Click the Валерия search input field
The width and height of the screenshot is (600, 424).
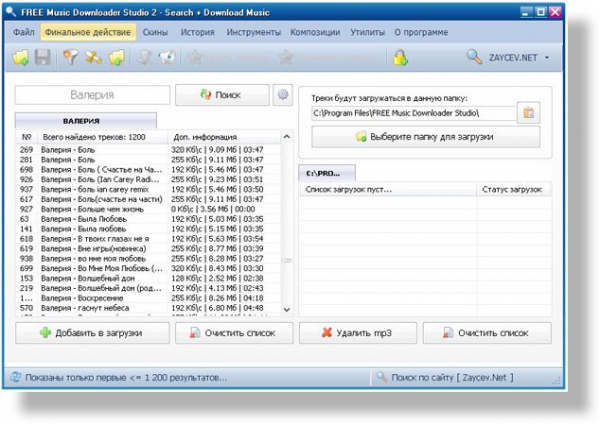click(92, 95)
